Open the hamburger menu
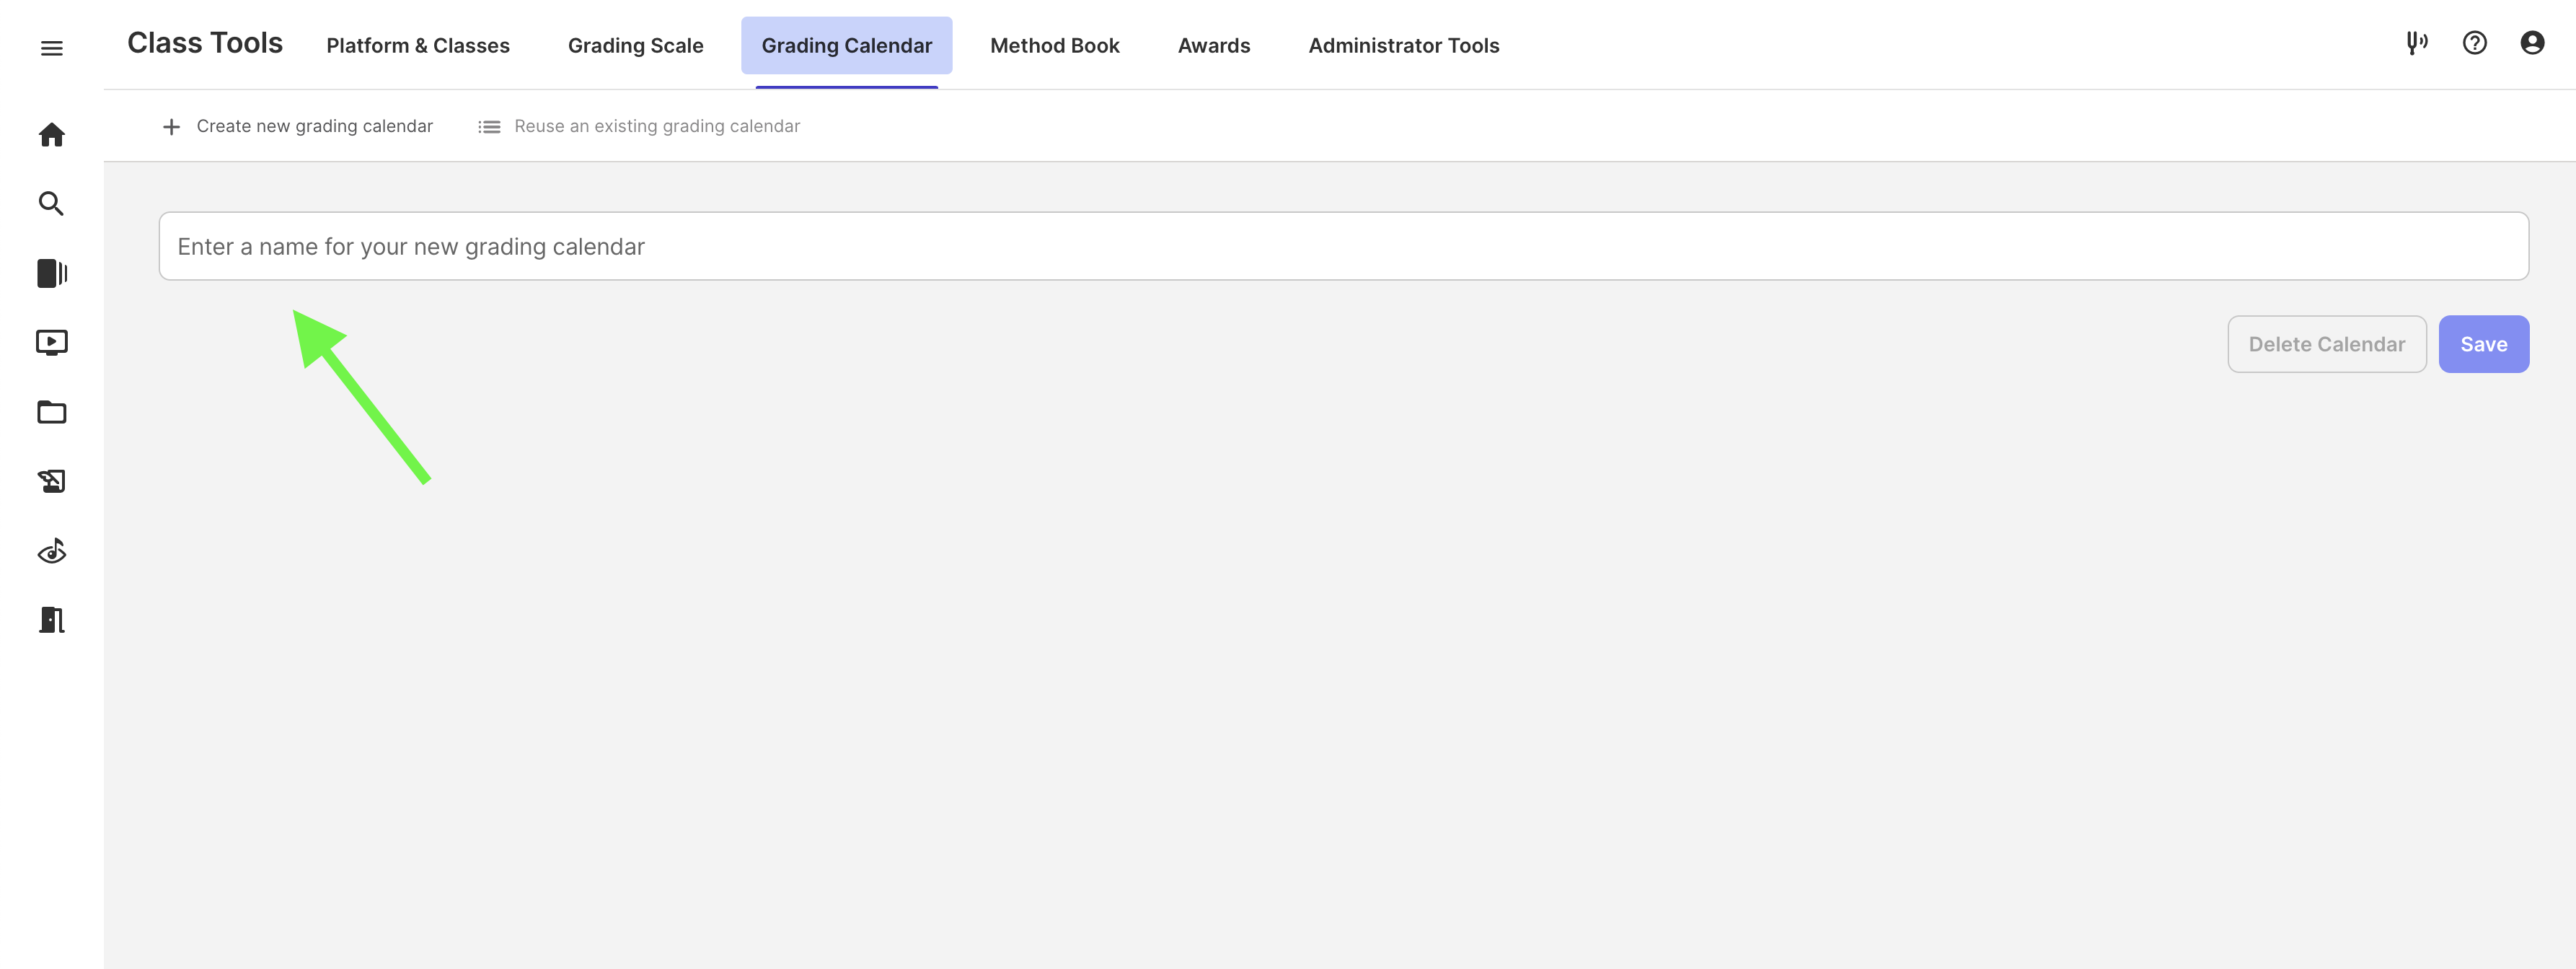Image resolution: width=2576 pixels, height=969 pixels. [x=52, y=48]
